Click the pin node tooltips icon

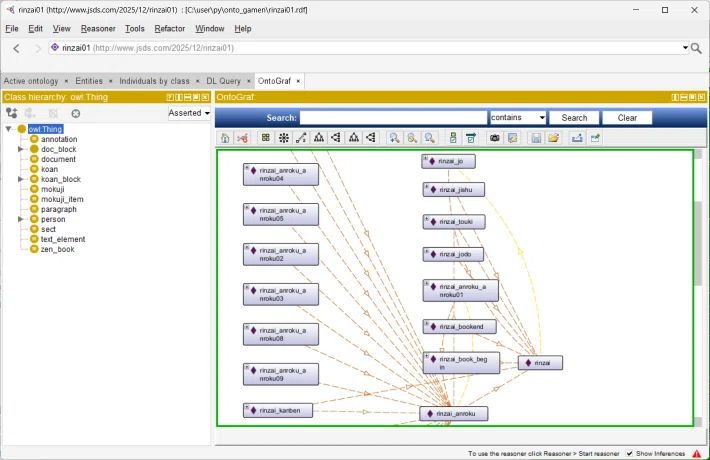[595, 138]
